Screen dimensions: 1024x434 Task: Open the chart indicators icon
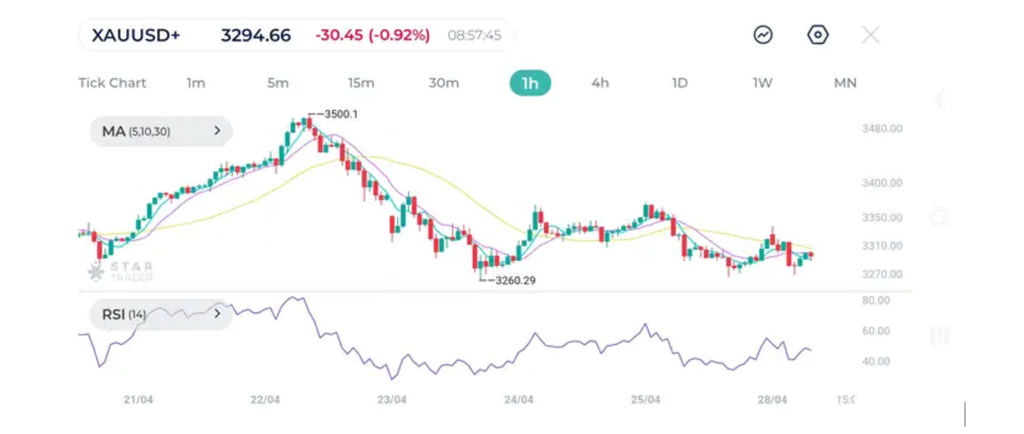click(763, 35)
